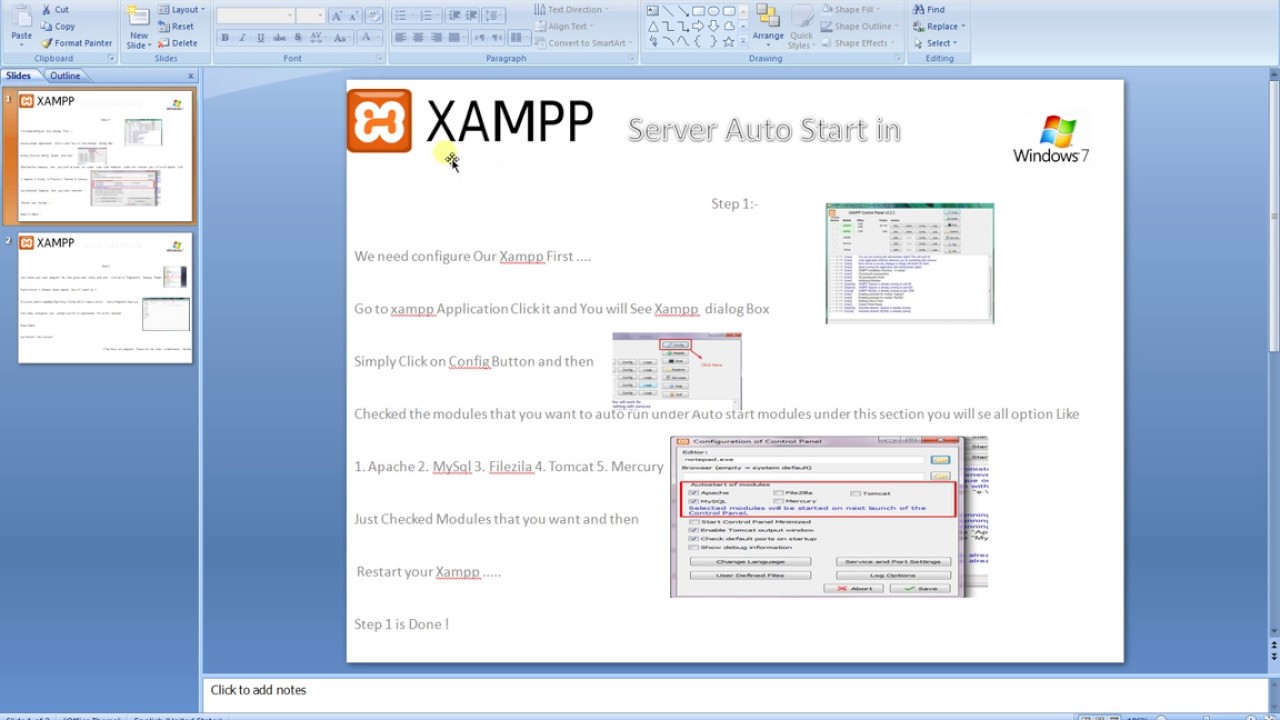
Task: Click the Cut scissors icon
Action: coord(46,9)
